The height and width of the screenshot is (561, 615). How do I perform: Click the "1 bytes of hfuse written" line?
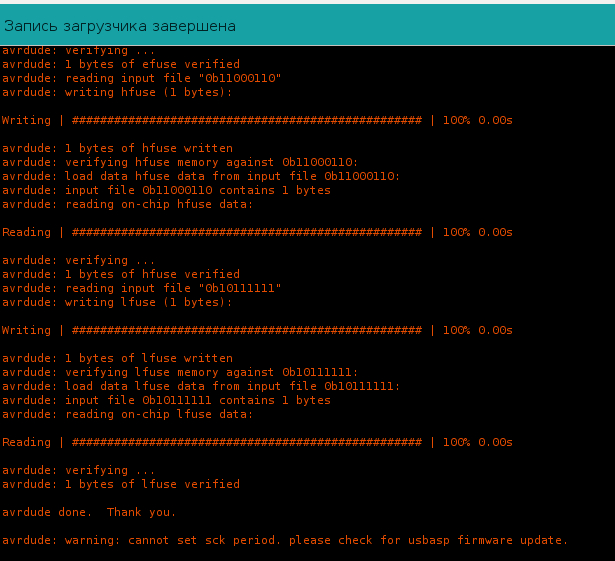click(x=117, y=148)
